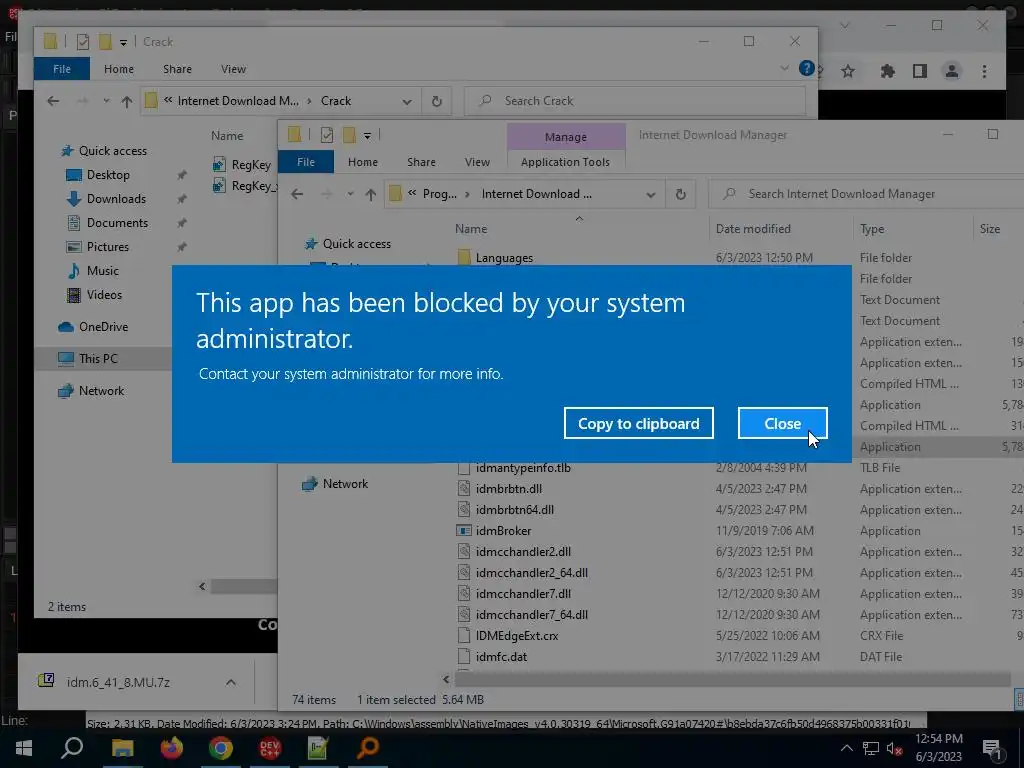Open Home tab in Crack window
Viewport: 1024px width, 768px height.
(x=118, y=69)
